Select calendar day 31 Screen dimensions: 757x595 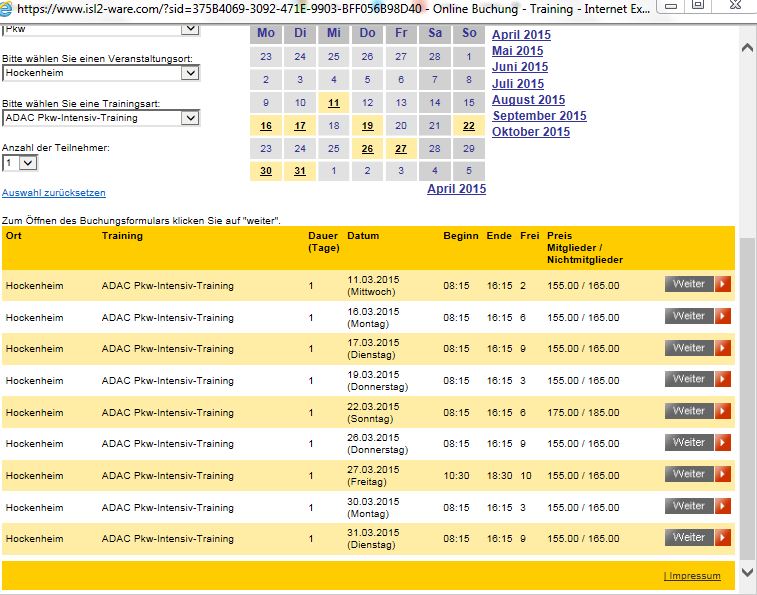point(300,171)
